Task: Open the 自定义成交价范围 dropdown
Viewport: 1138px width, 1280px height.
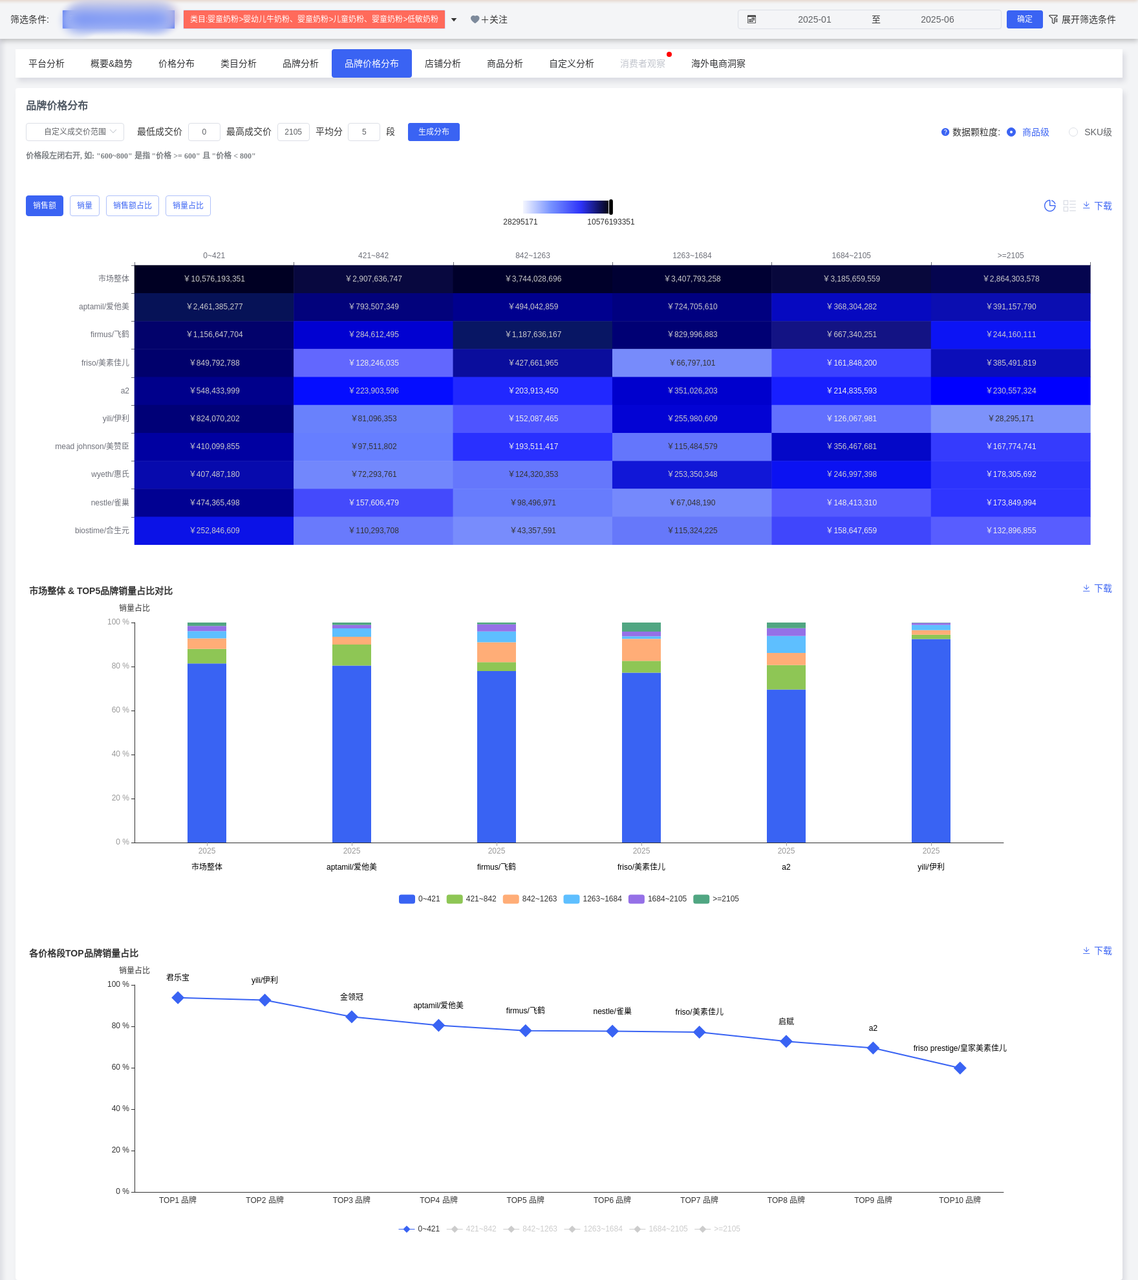Action: point(75,132)
